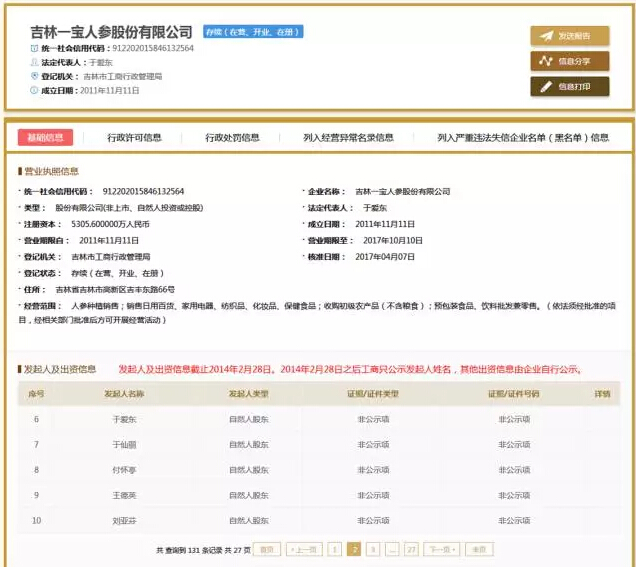Select the 基础信息 tab

click(44, 138)
